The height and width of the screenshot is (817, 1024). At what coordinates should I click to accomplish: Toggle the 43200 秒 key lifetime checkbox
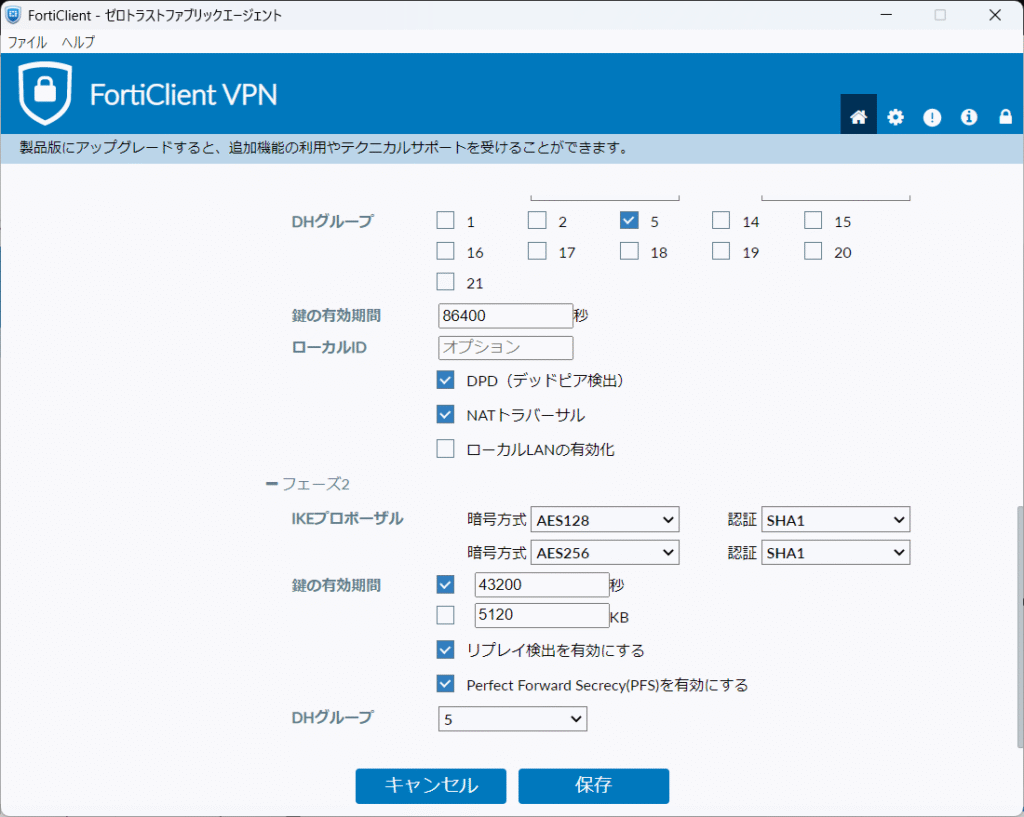pyautogui.click(x=445, y=584)
